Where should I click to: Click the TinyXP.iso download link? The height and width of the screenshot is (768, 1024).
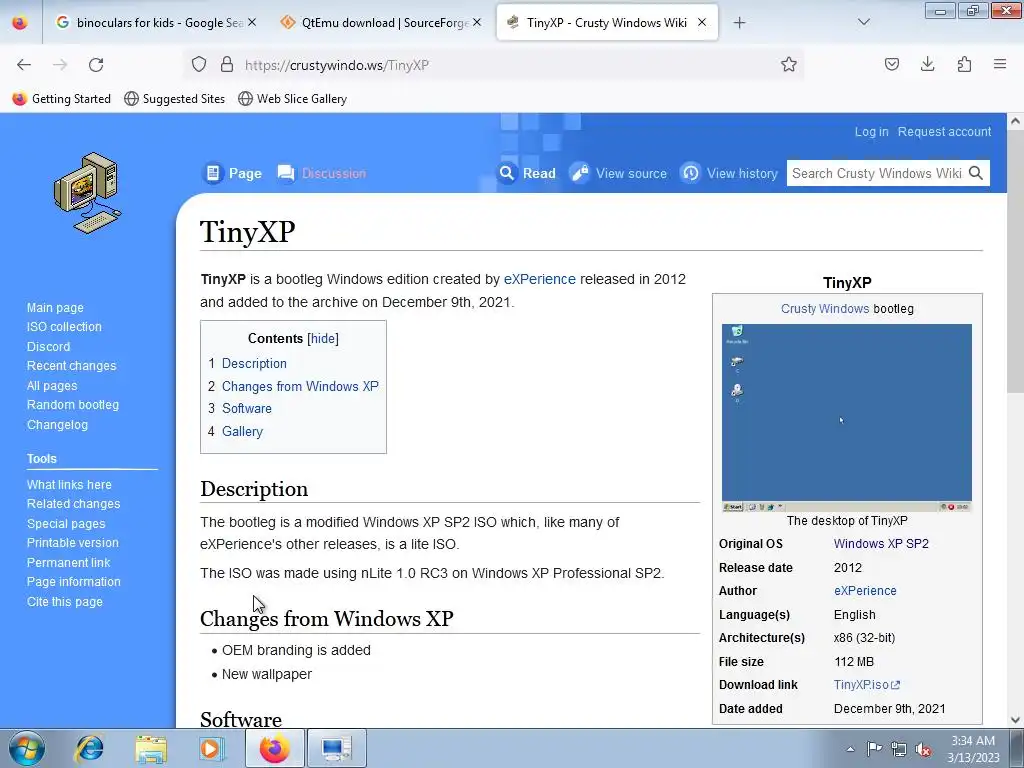[867, 685]
